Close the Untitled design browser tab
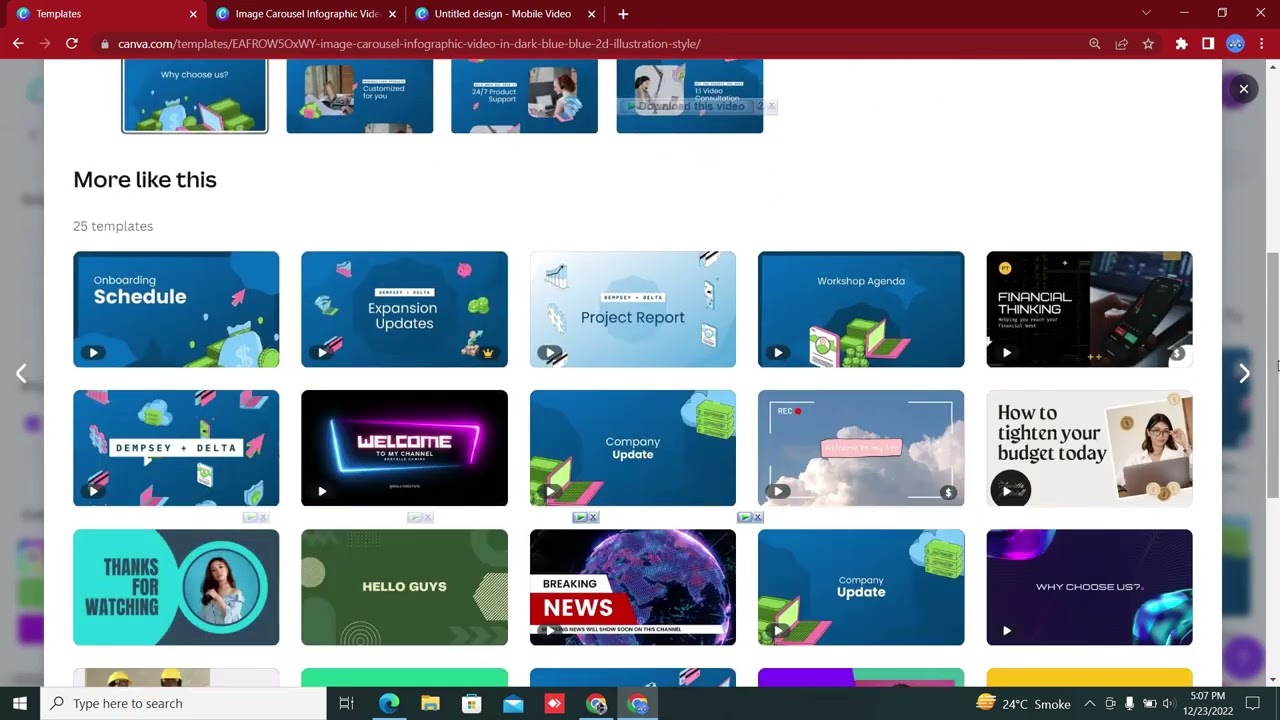The width and height of the screenshot is (1280, 720). pos(591,14)
